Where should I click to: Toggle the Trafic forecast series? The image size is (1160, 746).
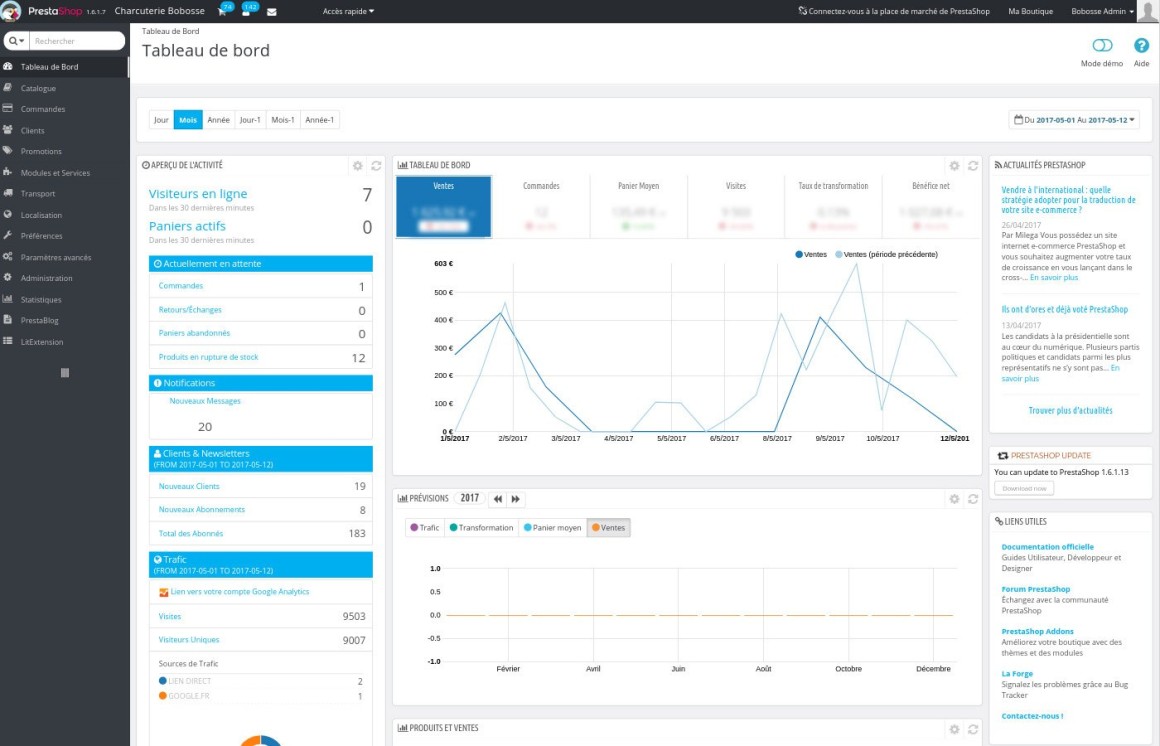pos(425,528)
